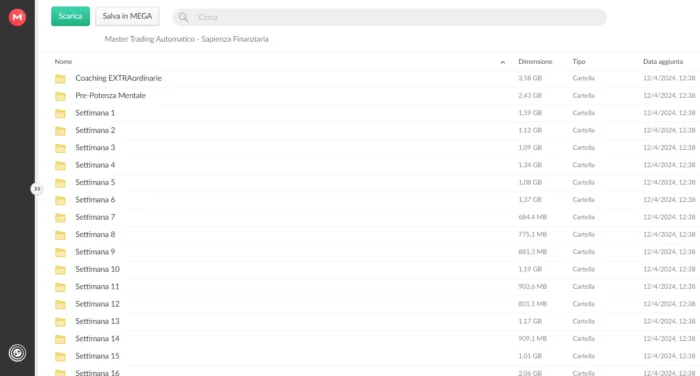The image size is (700, 376).
Task: Expand the sidebar with double-arrow button
Action: click(x=37, y=189)
